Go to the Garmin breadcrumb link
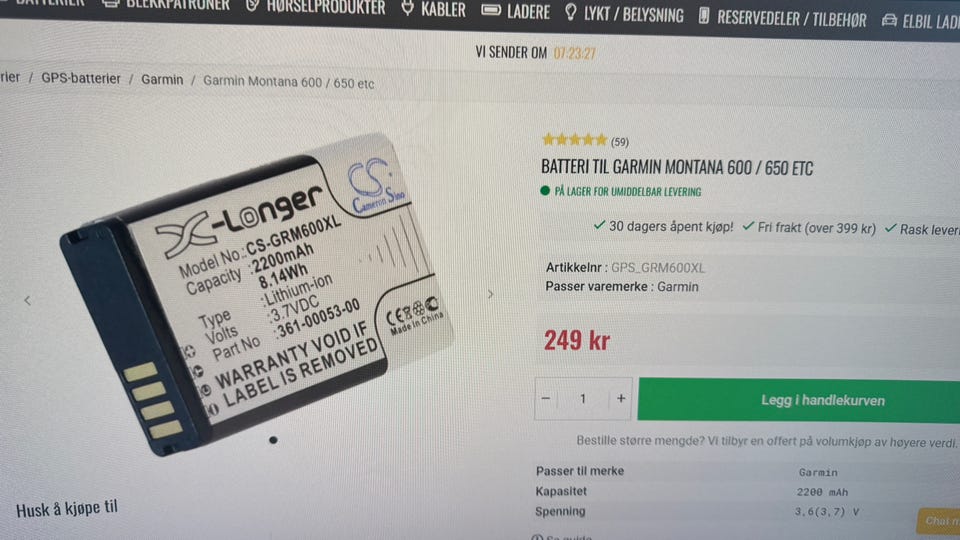 coord(162,80)
